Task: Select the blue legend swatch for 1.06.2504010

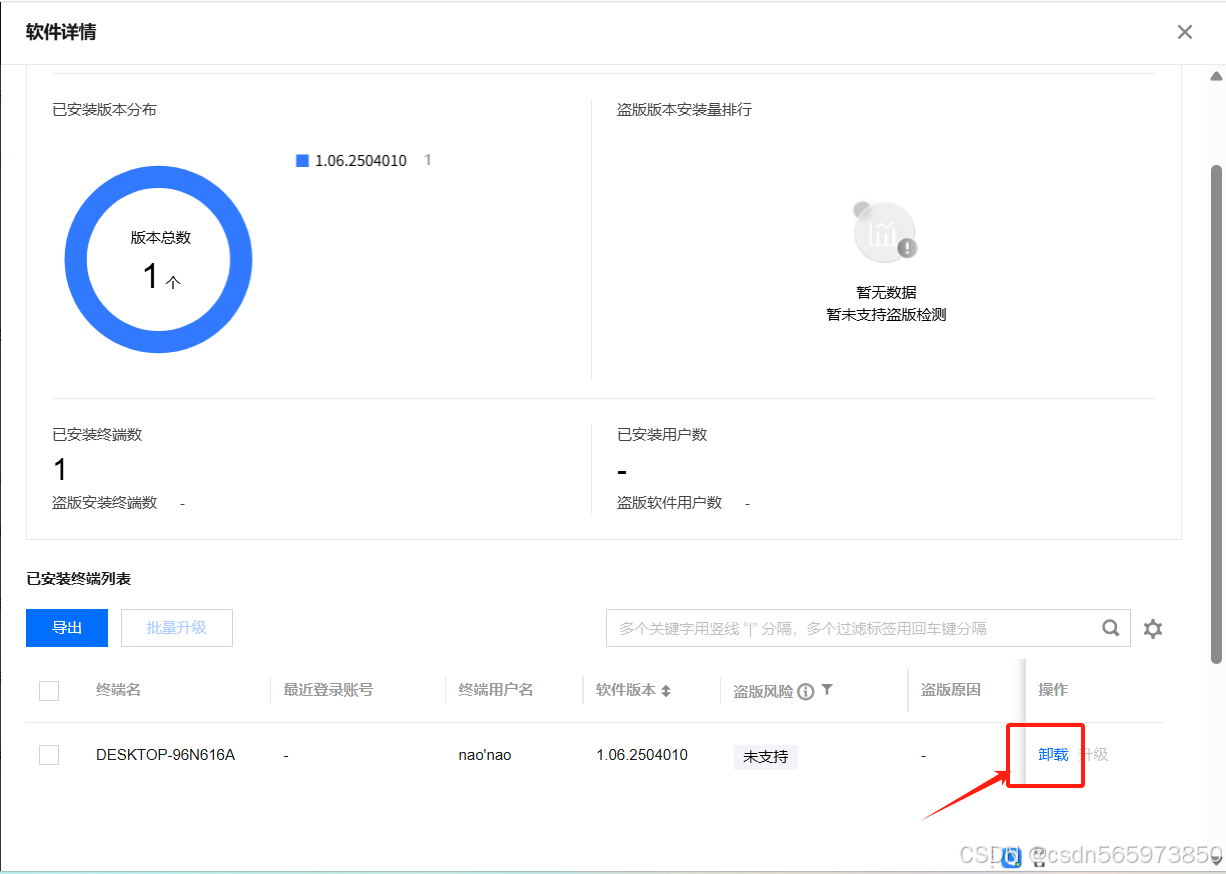Action: [x=300, y=159]
